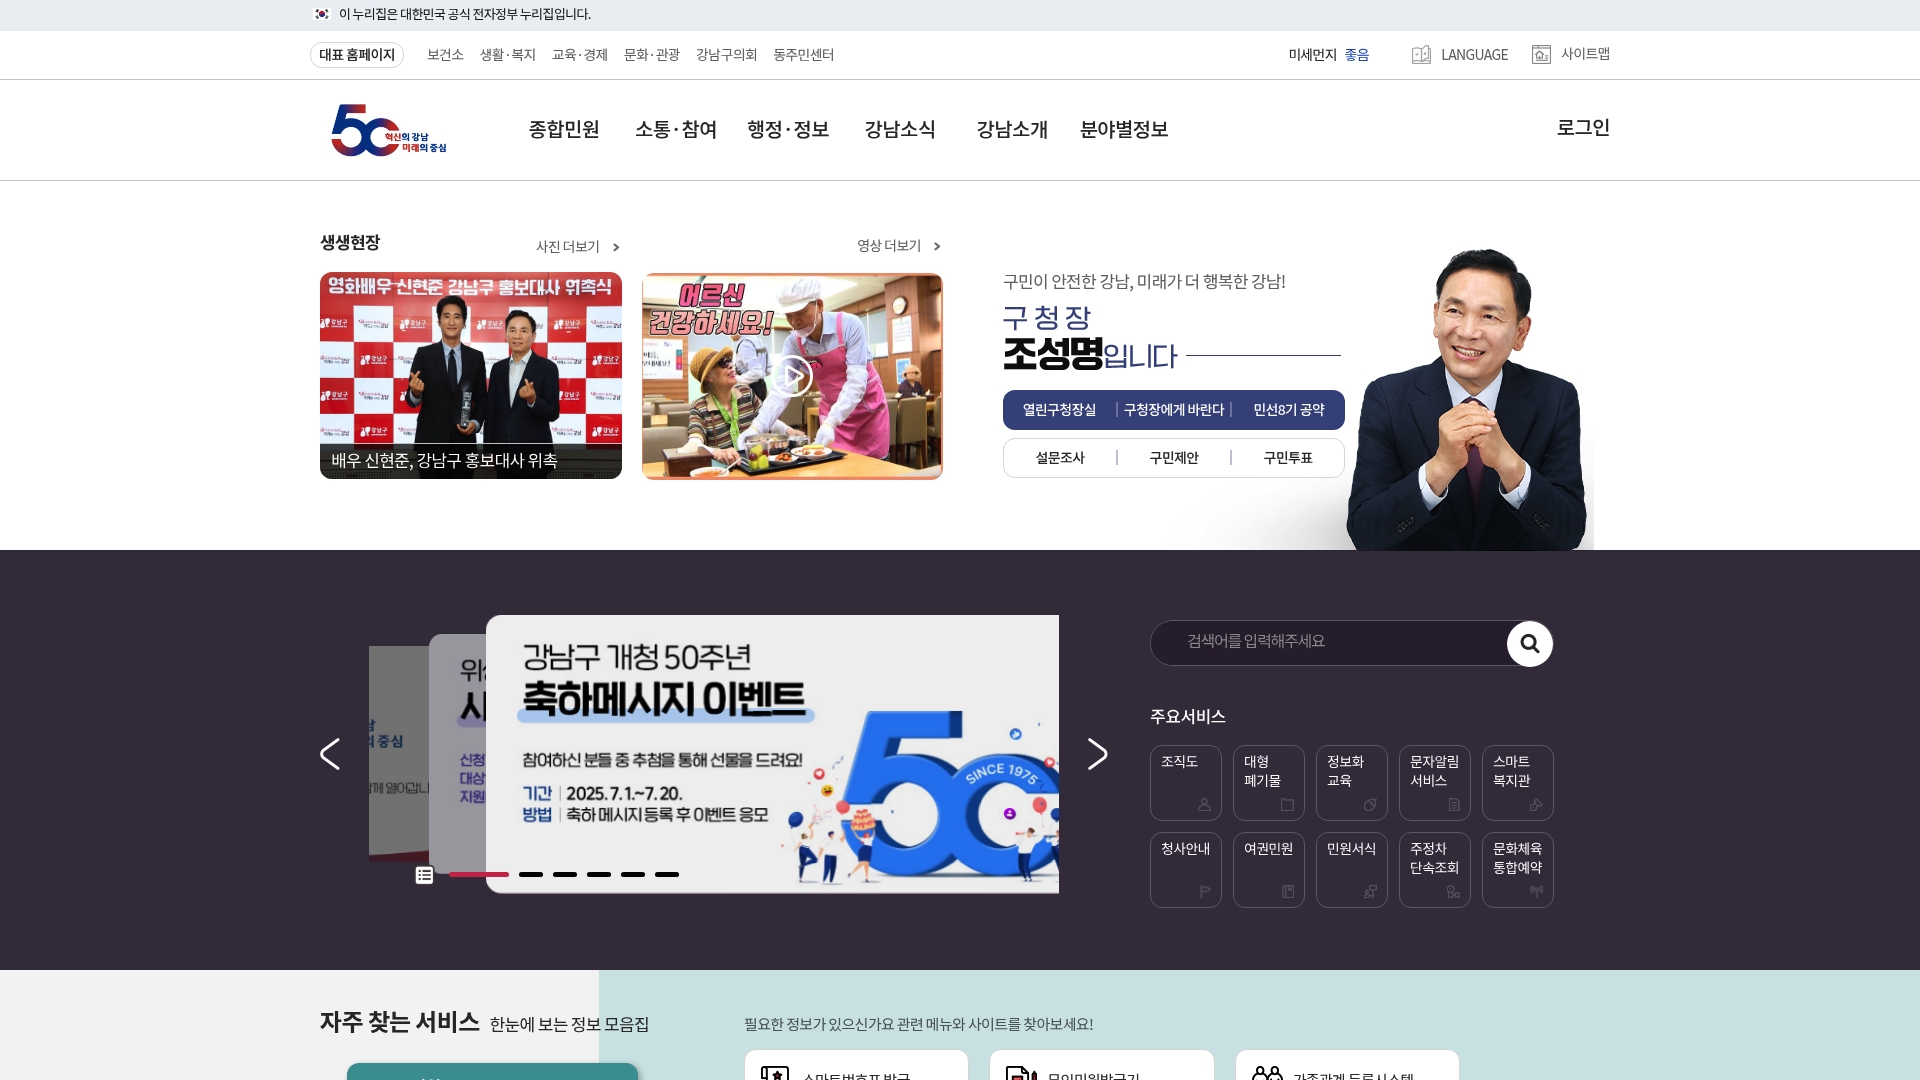
Task: Open 설문조사 link
Action: pos(1060,458)
